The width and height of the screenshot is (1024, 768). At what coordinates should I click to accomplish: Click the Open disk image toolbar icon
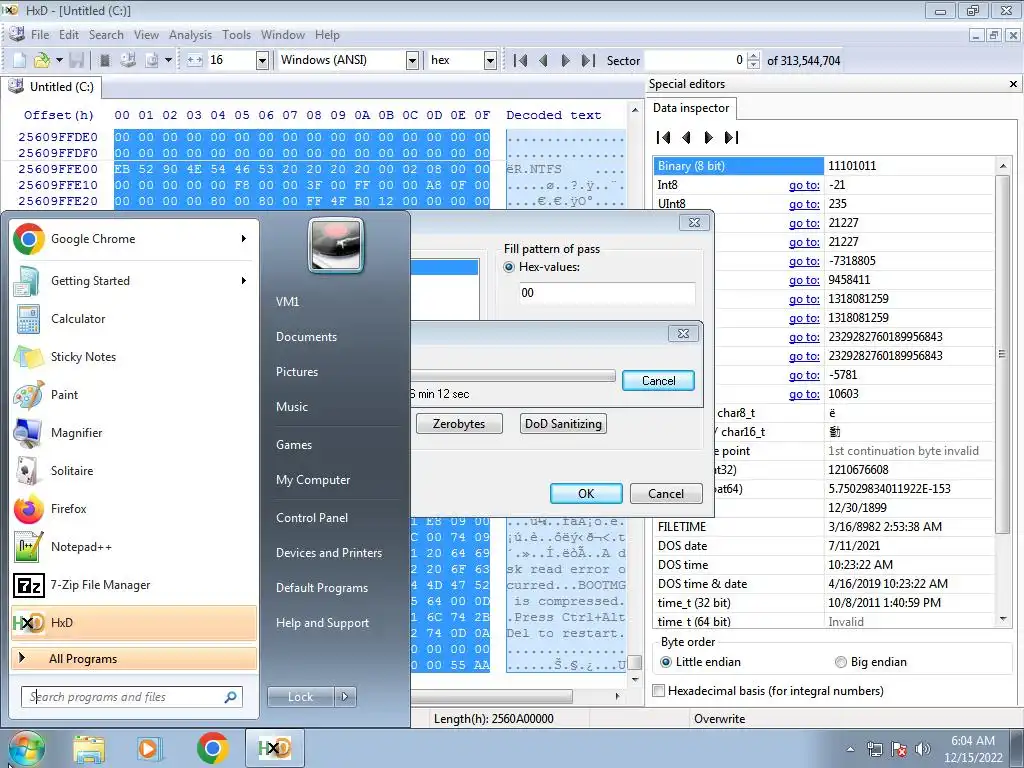152,61
